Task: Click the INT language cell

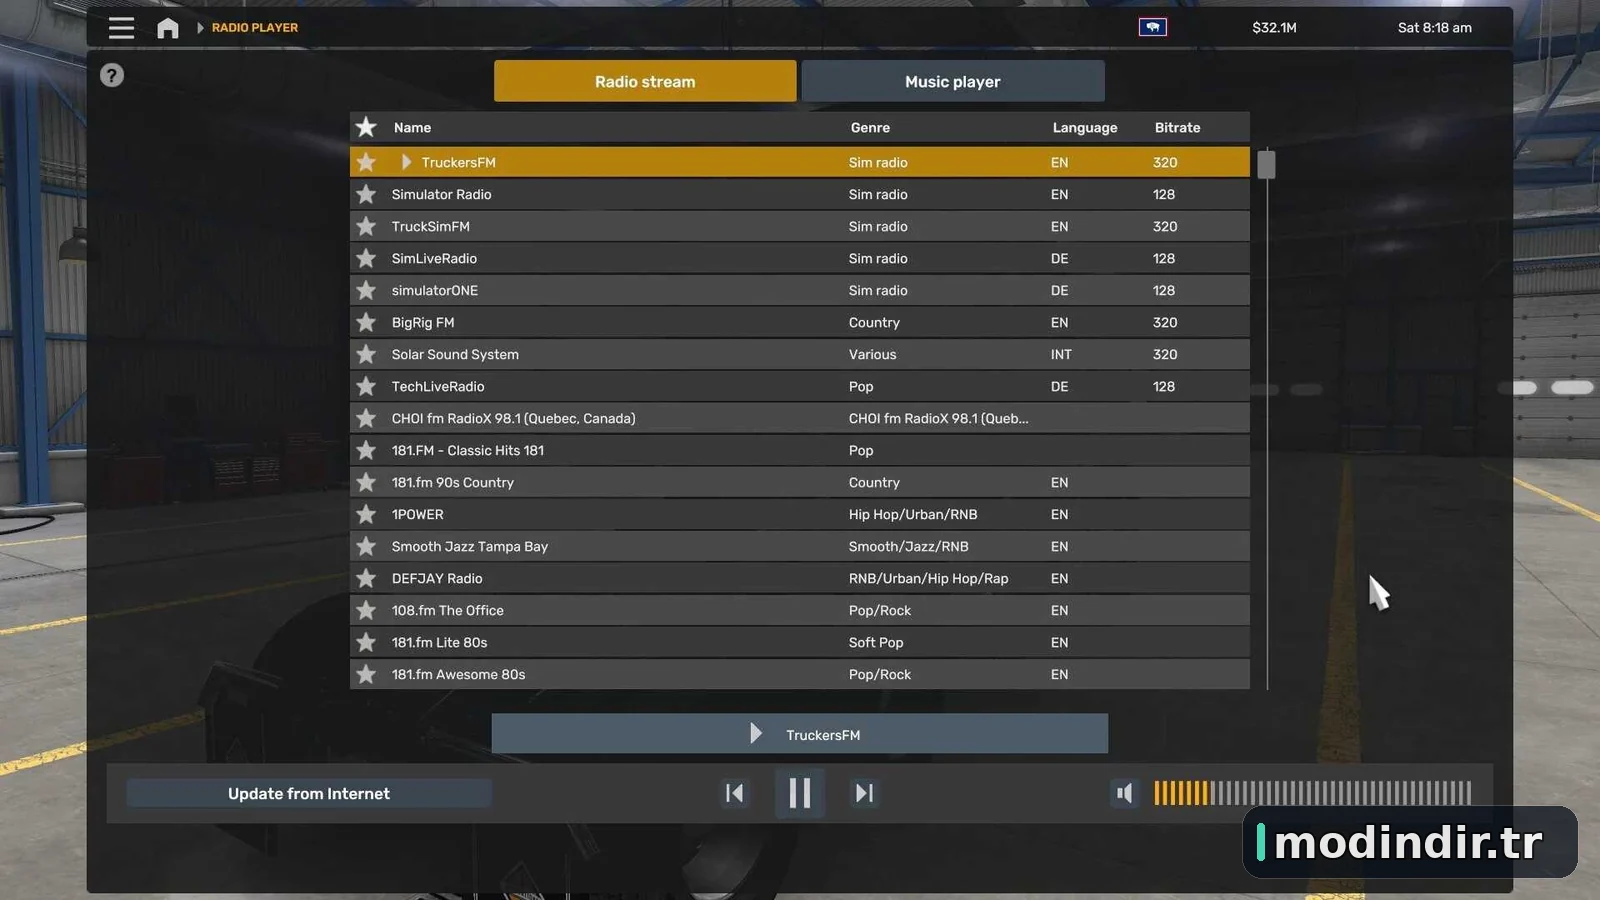Action: [1061, 354]
